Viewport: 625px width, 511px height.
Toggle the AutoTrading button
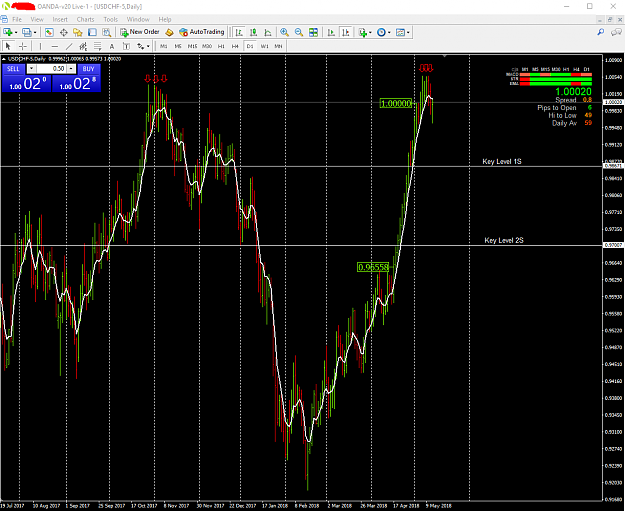tap(202, 32)
